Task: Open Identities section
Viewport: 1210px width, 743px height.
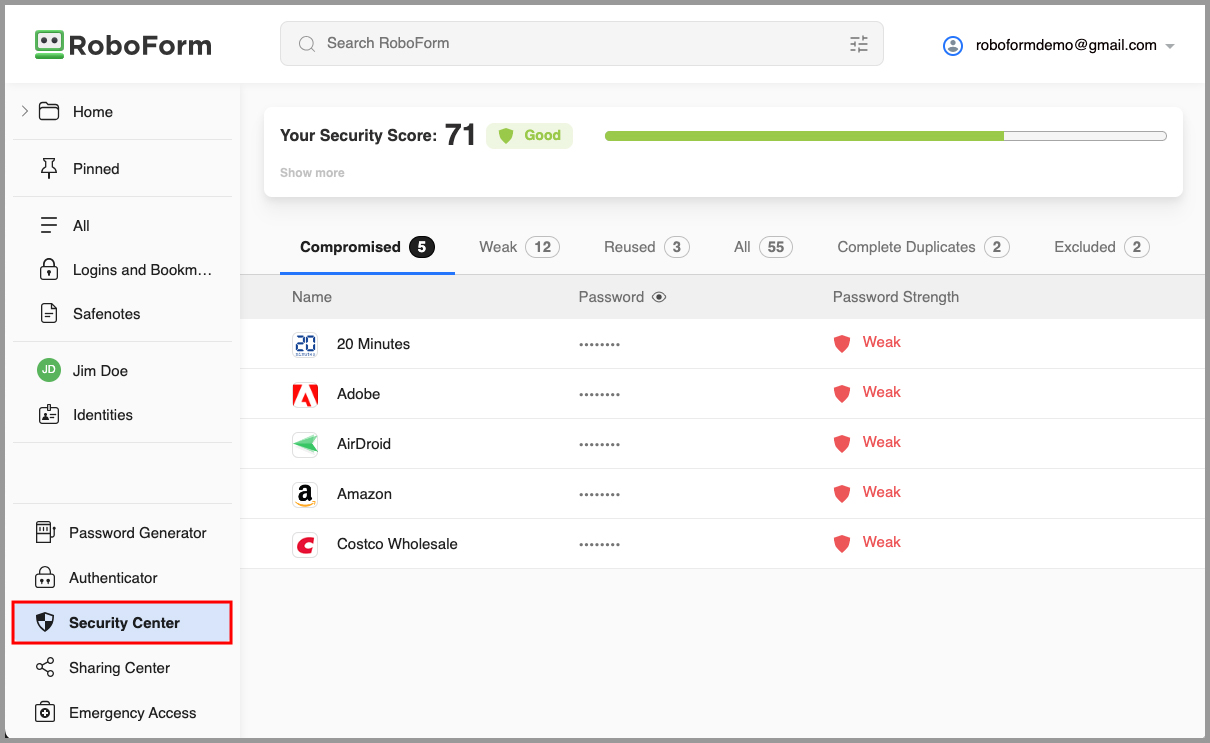Action: point(102,415)
